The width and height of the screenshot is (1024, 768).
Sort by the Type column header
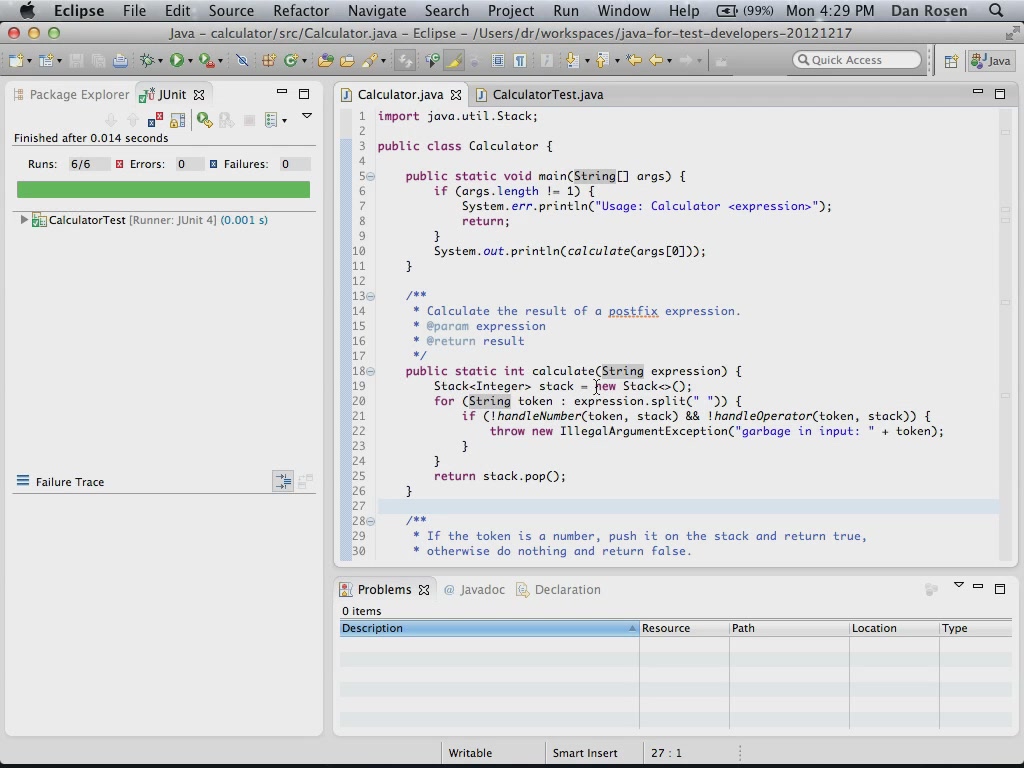[x=976, y=628]
